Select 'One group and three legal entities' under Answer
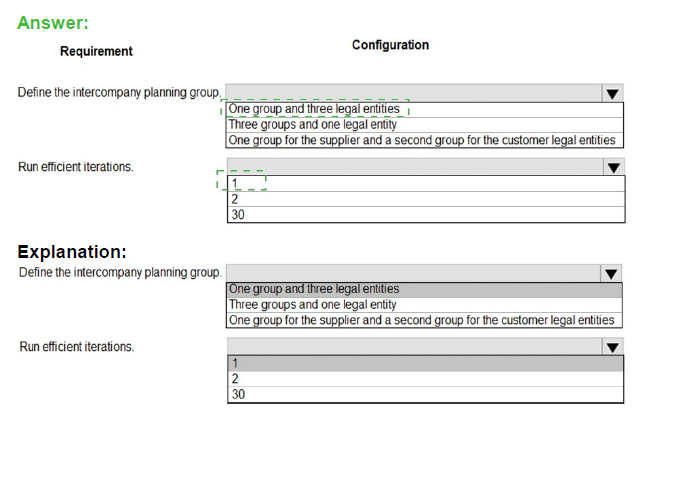 314,109
